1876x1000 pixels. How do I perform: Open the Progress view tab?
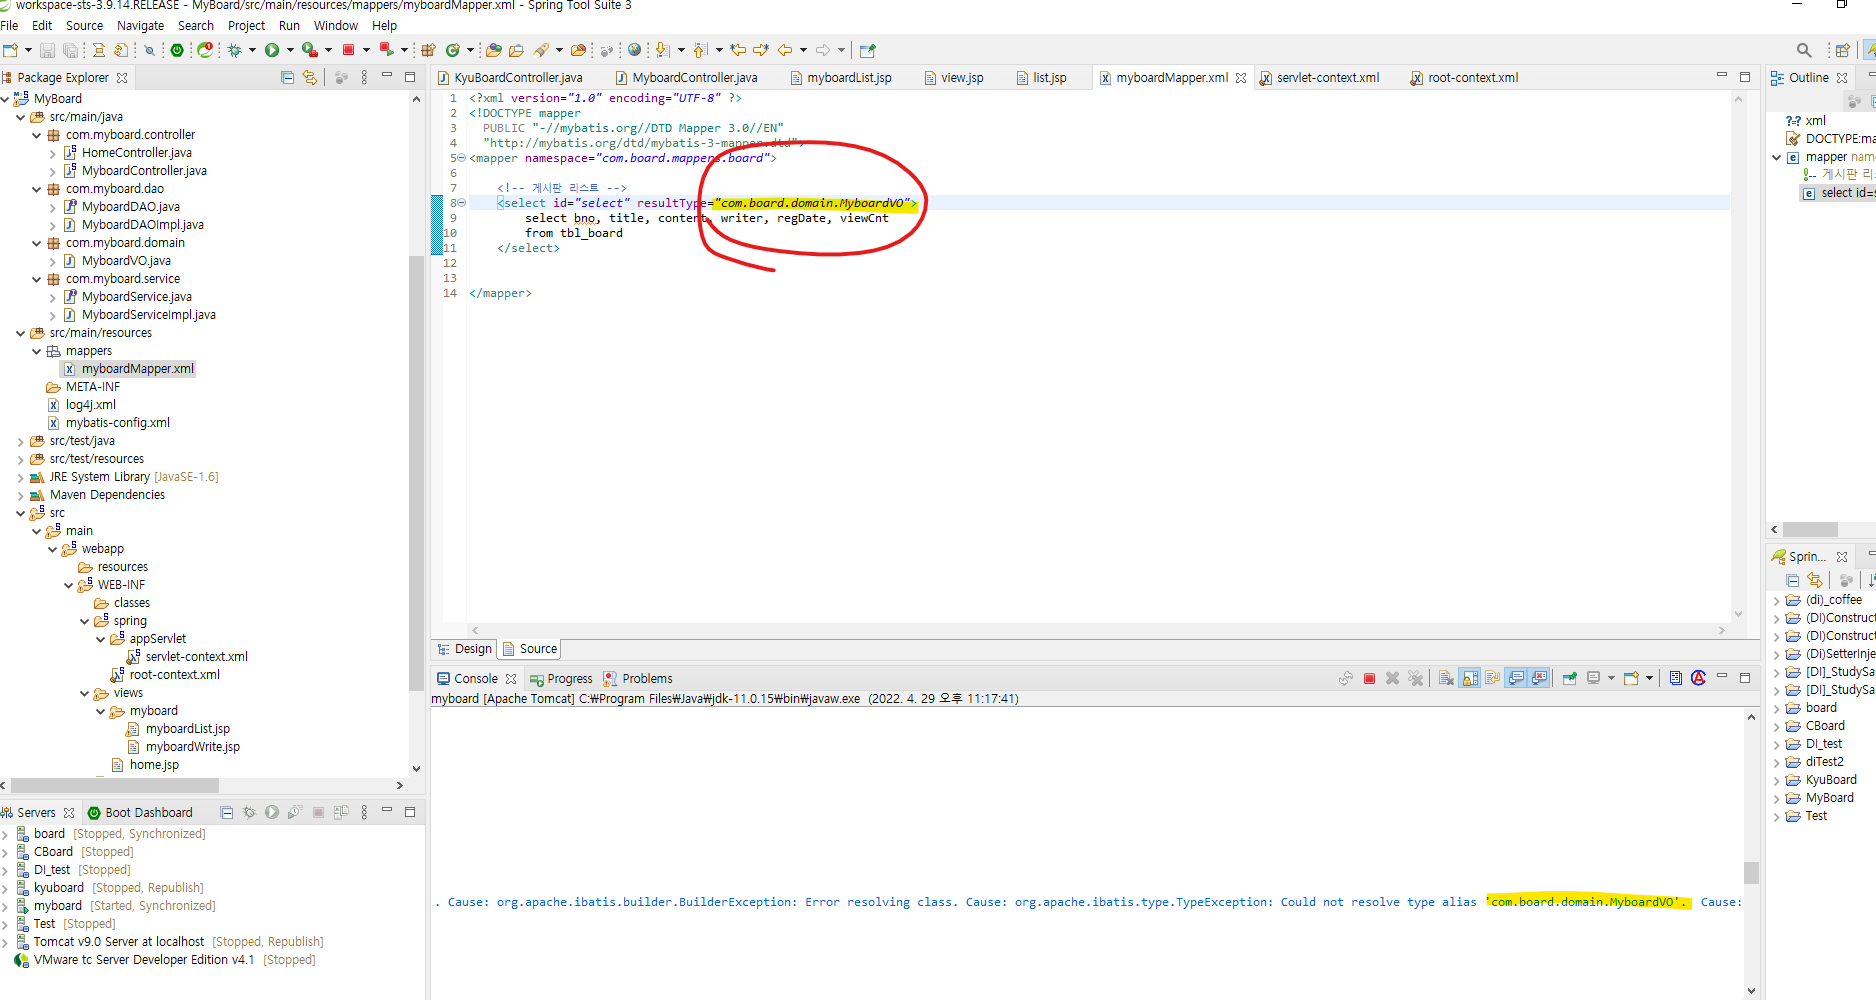[x=561, y=678]
